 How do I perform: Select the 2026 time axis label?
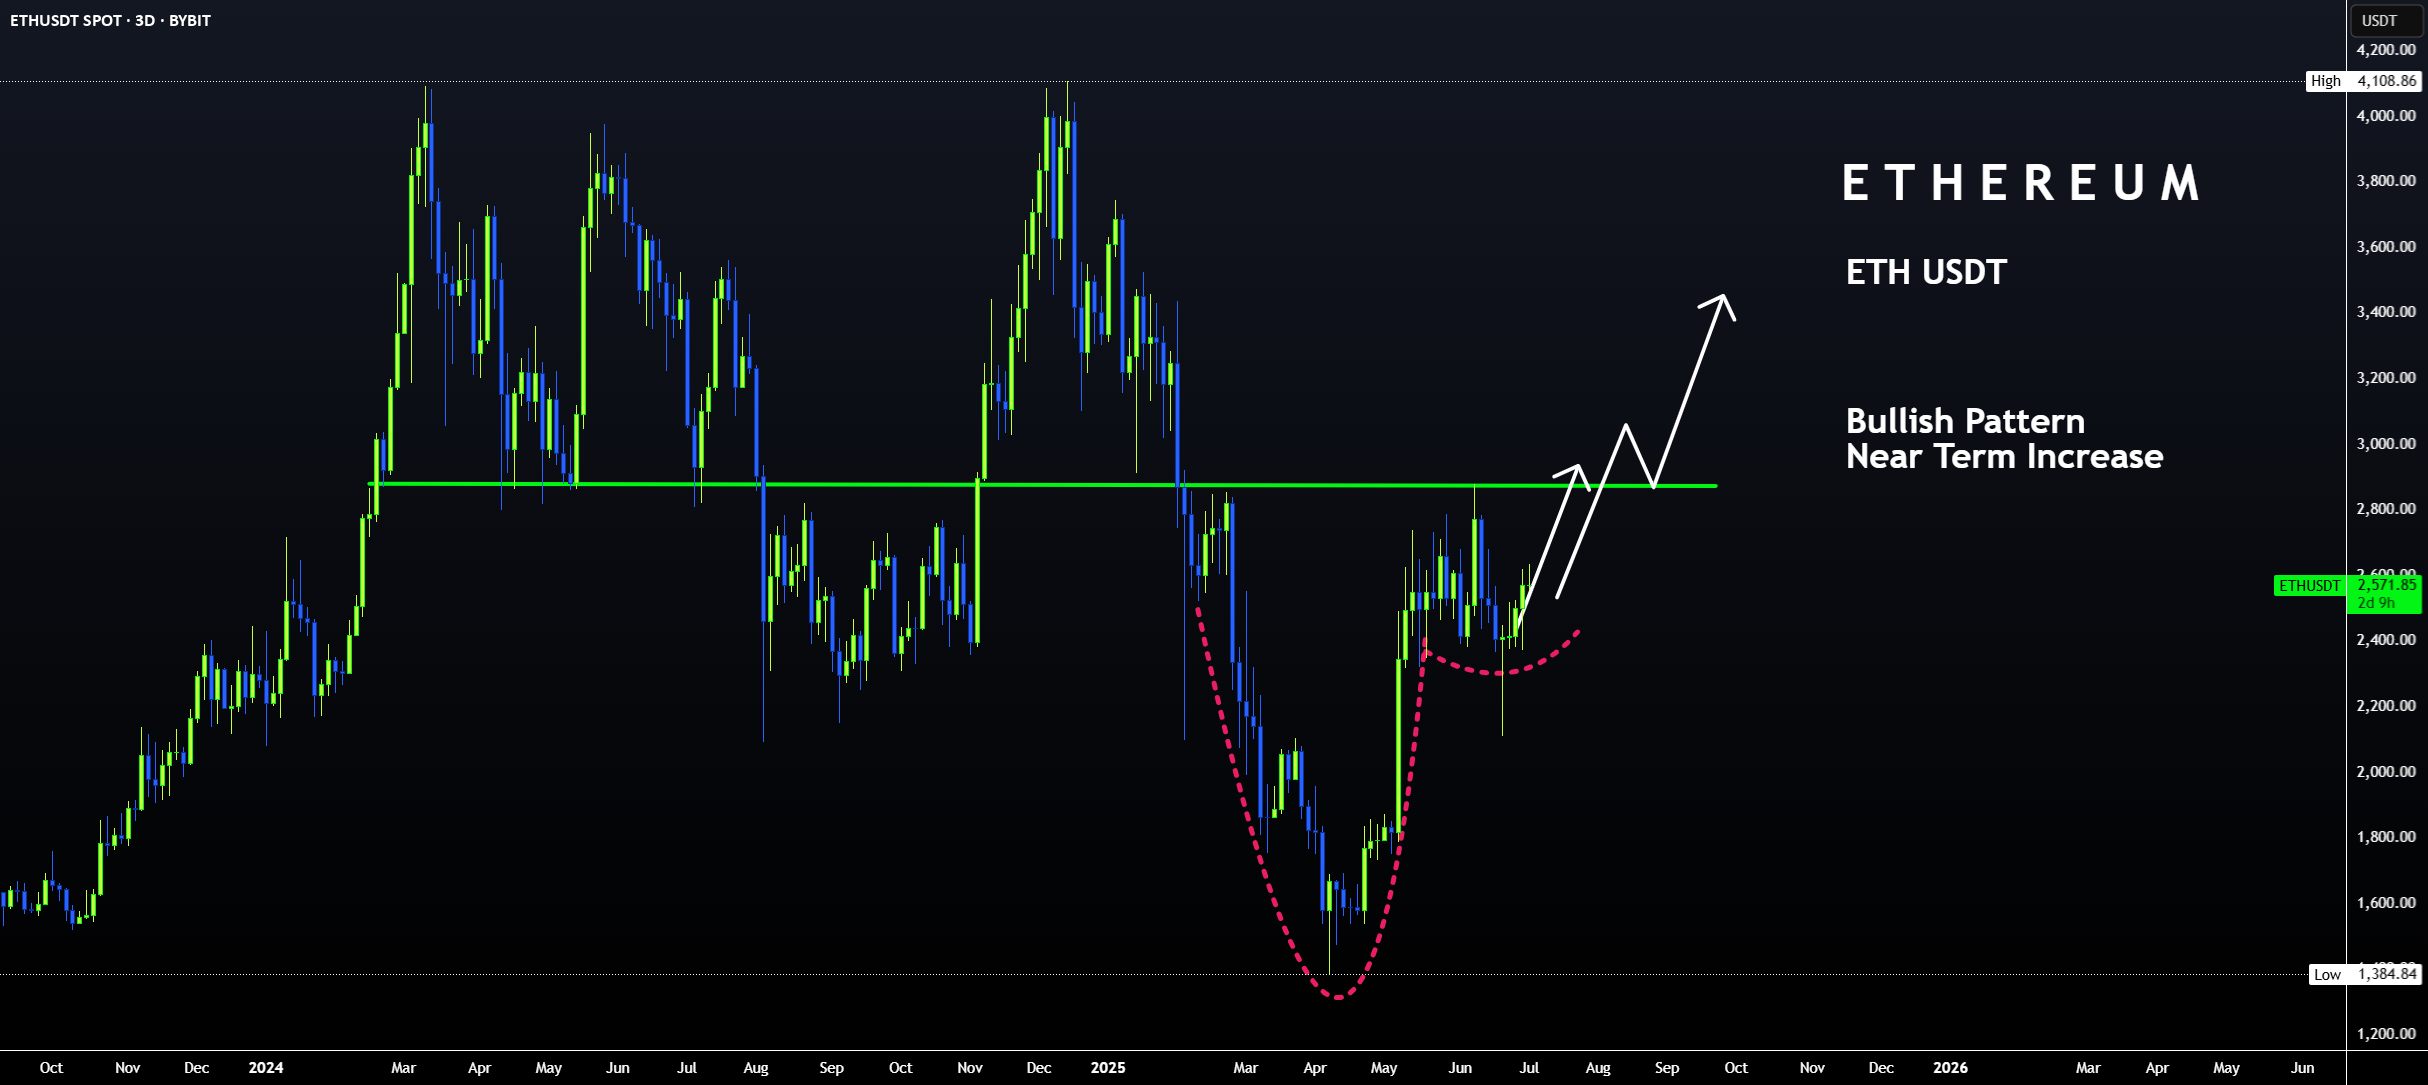tap(1950, 1068)
